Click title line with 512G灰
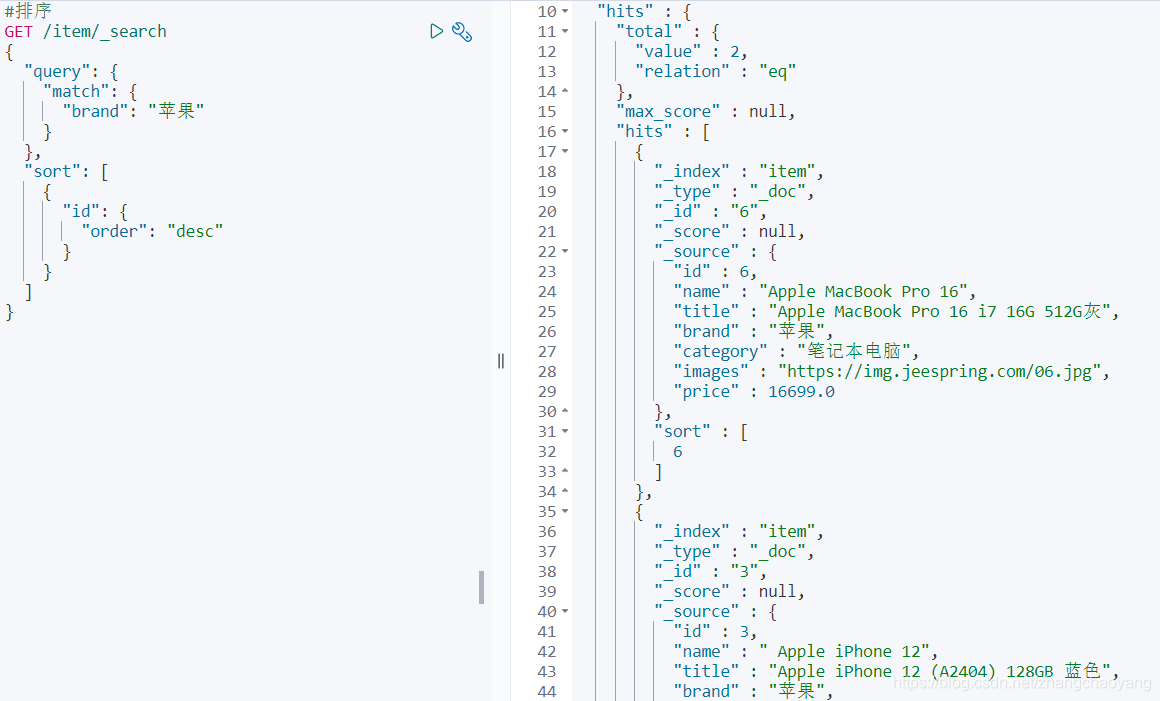1160x701 pixels. [x=896, y=311]
